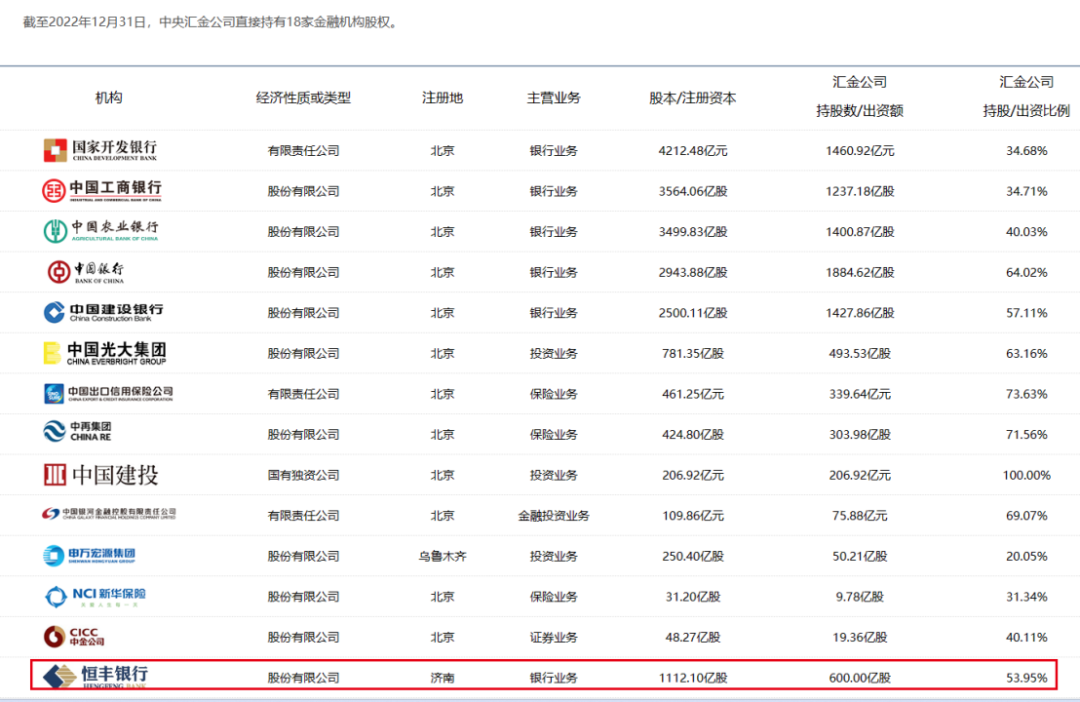Select the 股本/注册资本 column header
The width and height of the screenshot is (1080, 702).
pos(692,98)
